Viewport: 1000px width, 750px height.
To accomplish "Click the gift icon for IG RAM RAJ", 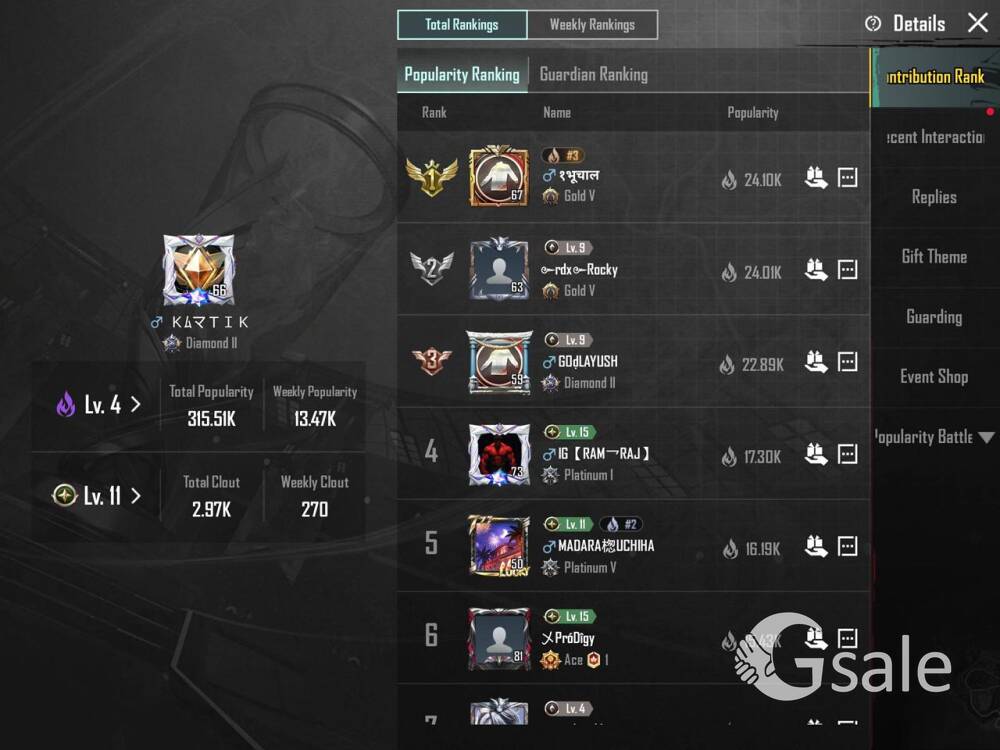I will pos(816,454).
